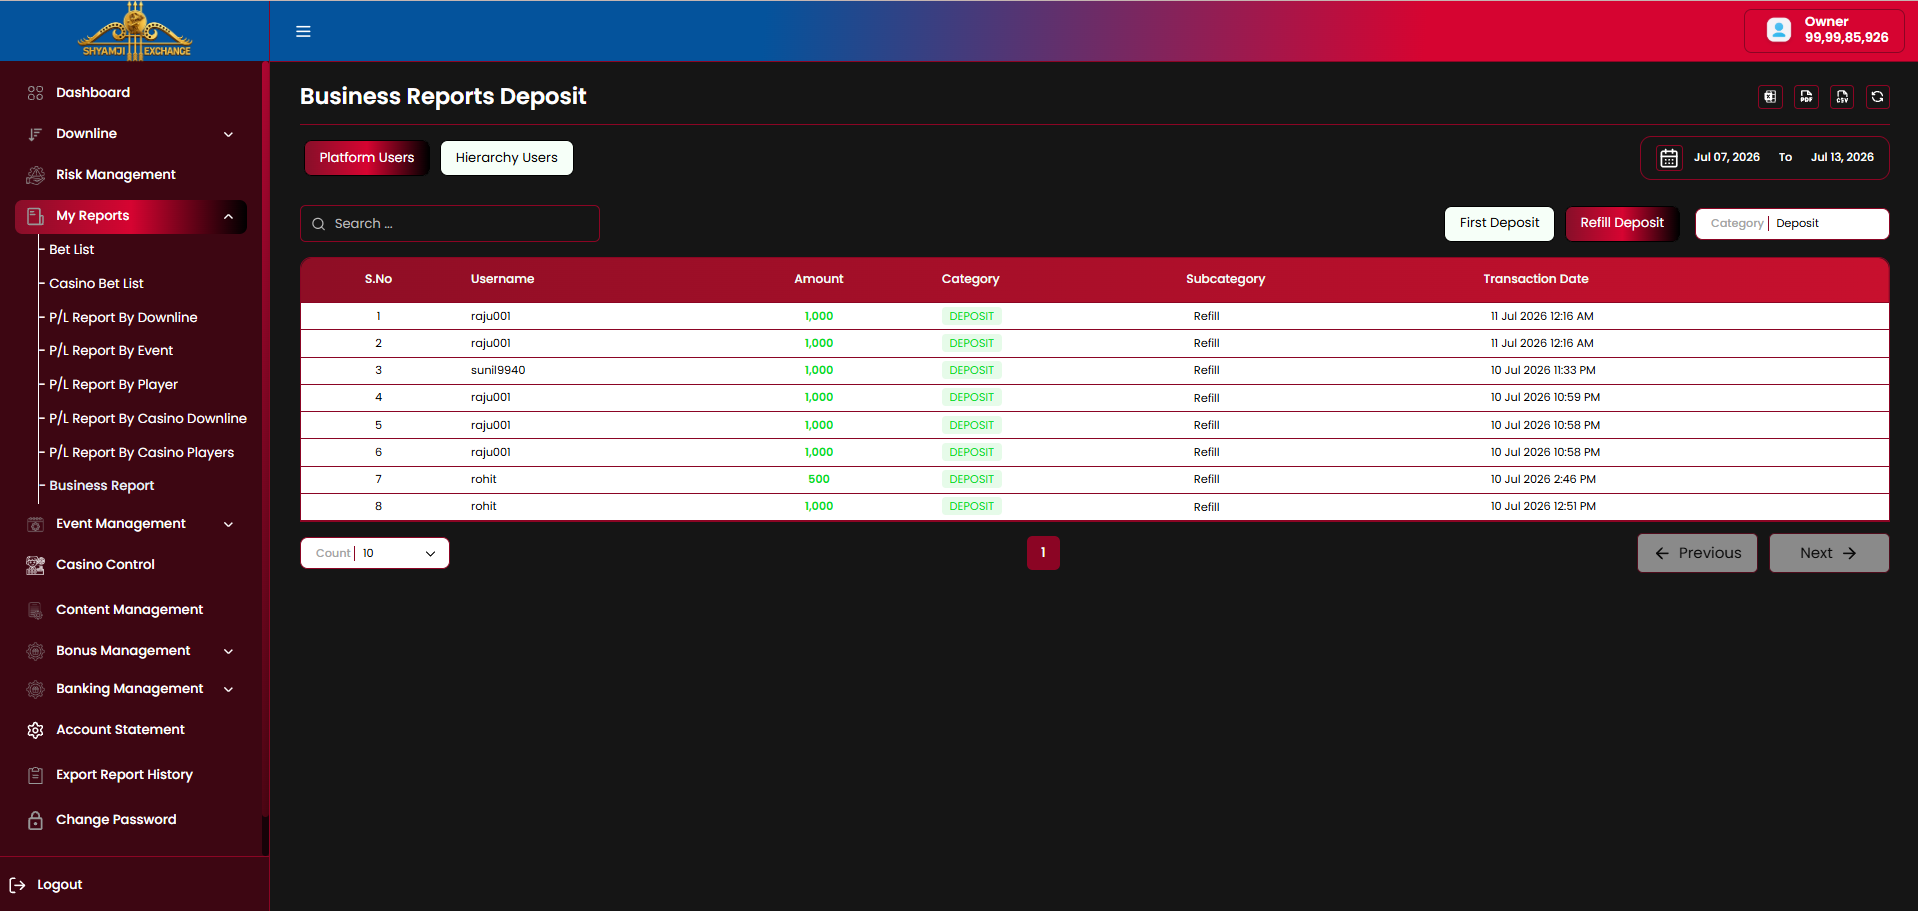Image resolution: width=1918 pixels, height=911 pixels.
Task: Click the end date Jul 13, 2026
Action: pos(1842,158)
